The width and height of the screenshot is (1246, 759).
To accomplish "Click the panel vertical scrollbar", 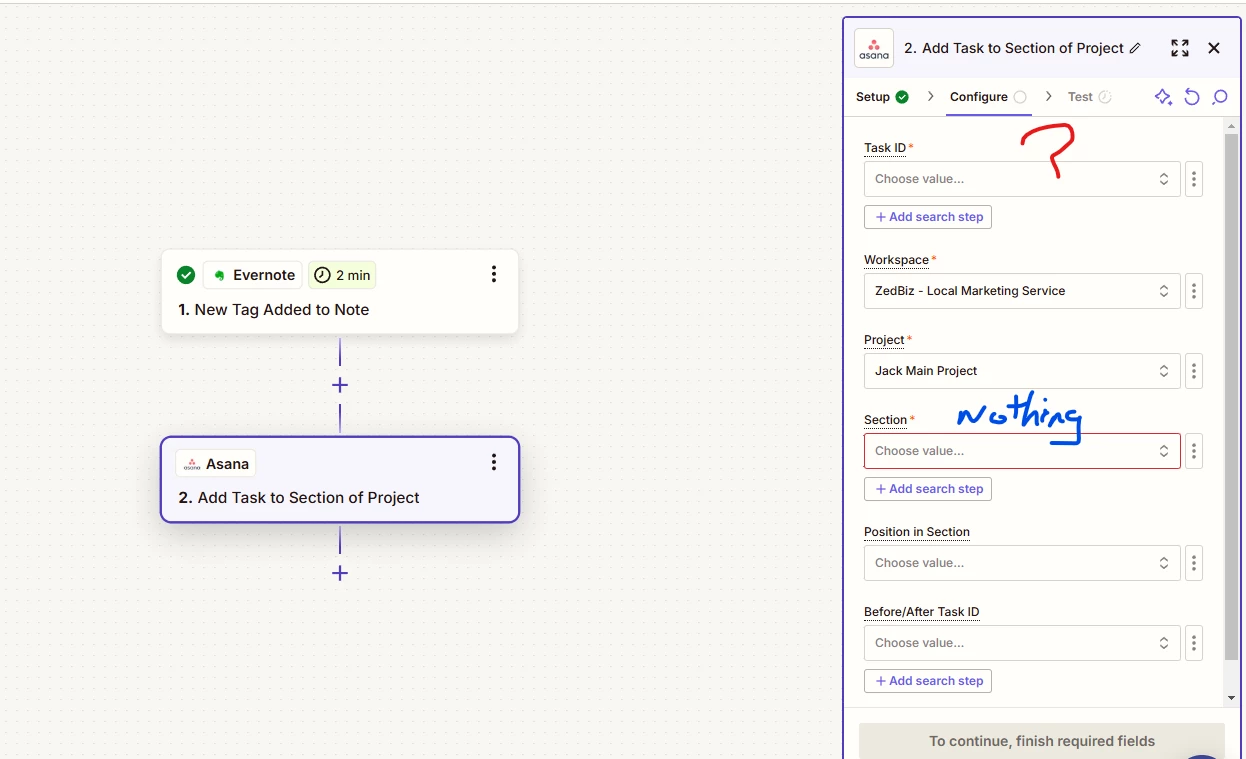I will tap(1230, 395).
